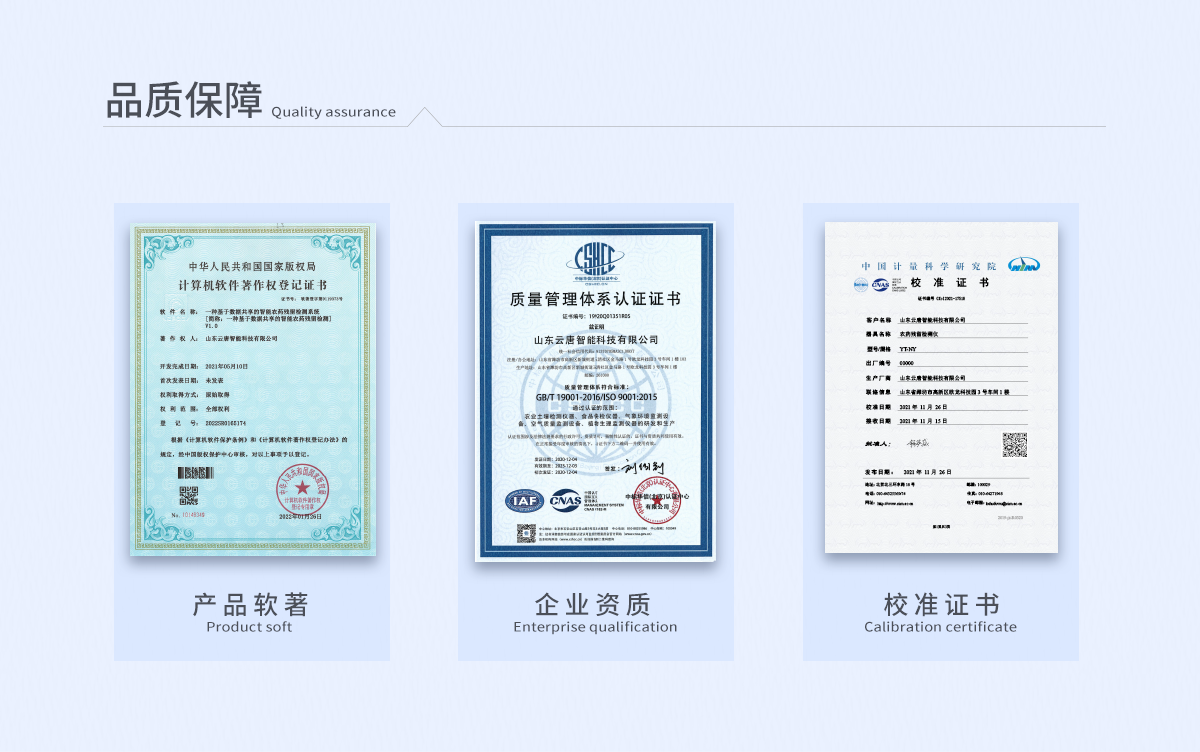Open the quality management system certificate image

pyautogui.click(x=595, y=390)
